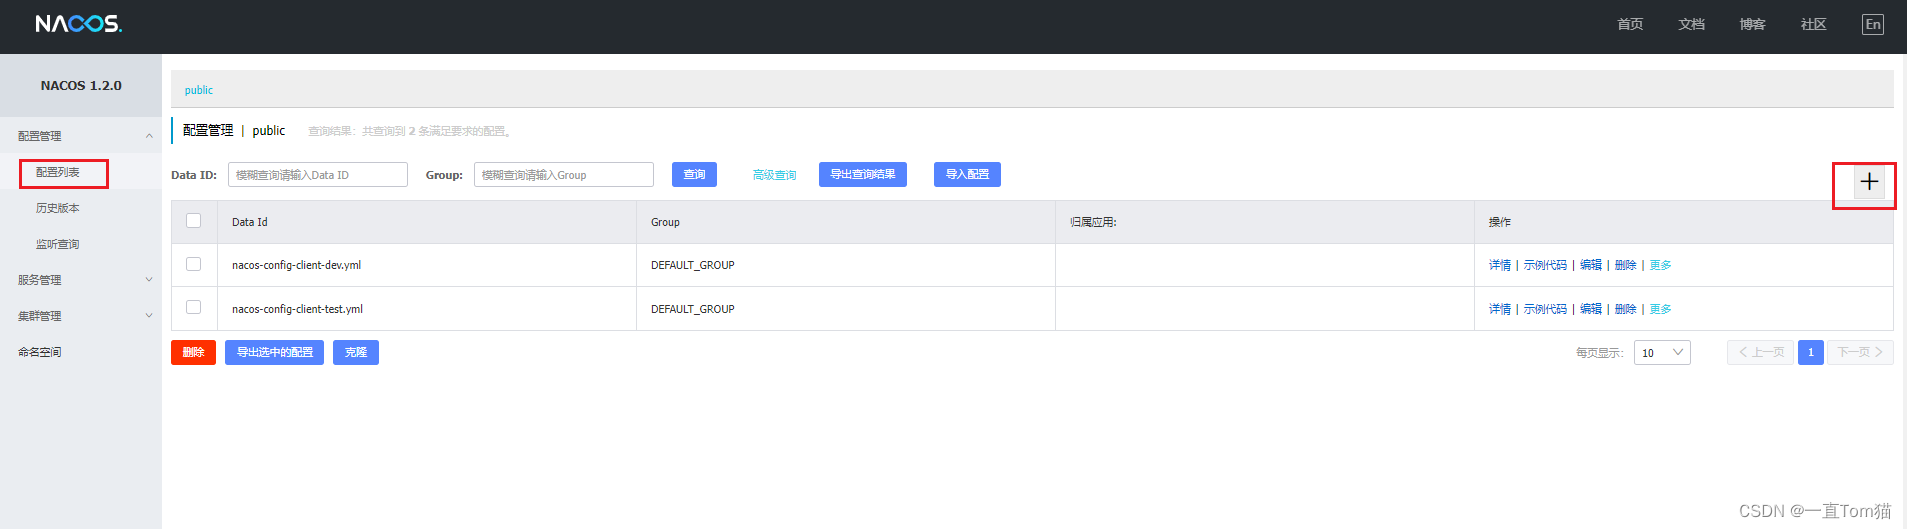This screenshot has width=1907, height=529.
Task: Click 编辑 for nacos-config-client-dev.yml
Action: pyautogui.click(x=1591, y=265)
